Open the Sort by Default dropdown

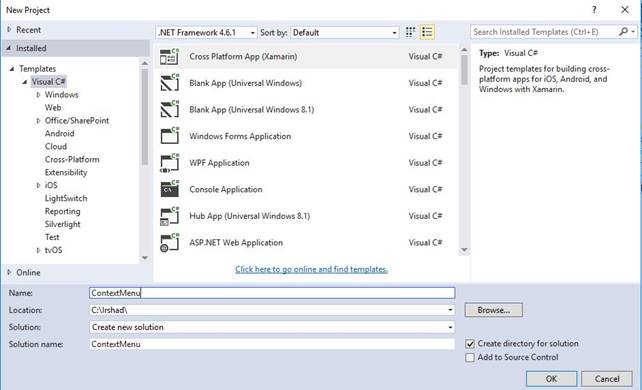pyautogui.click(x=344, y=32)
